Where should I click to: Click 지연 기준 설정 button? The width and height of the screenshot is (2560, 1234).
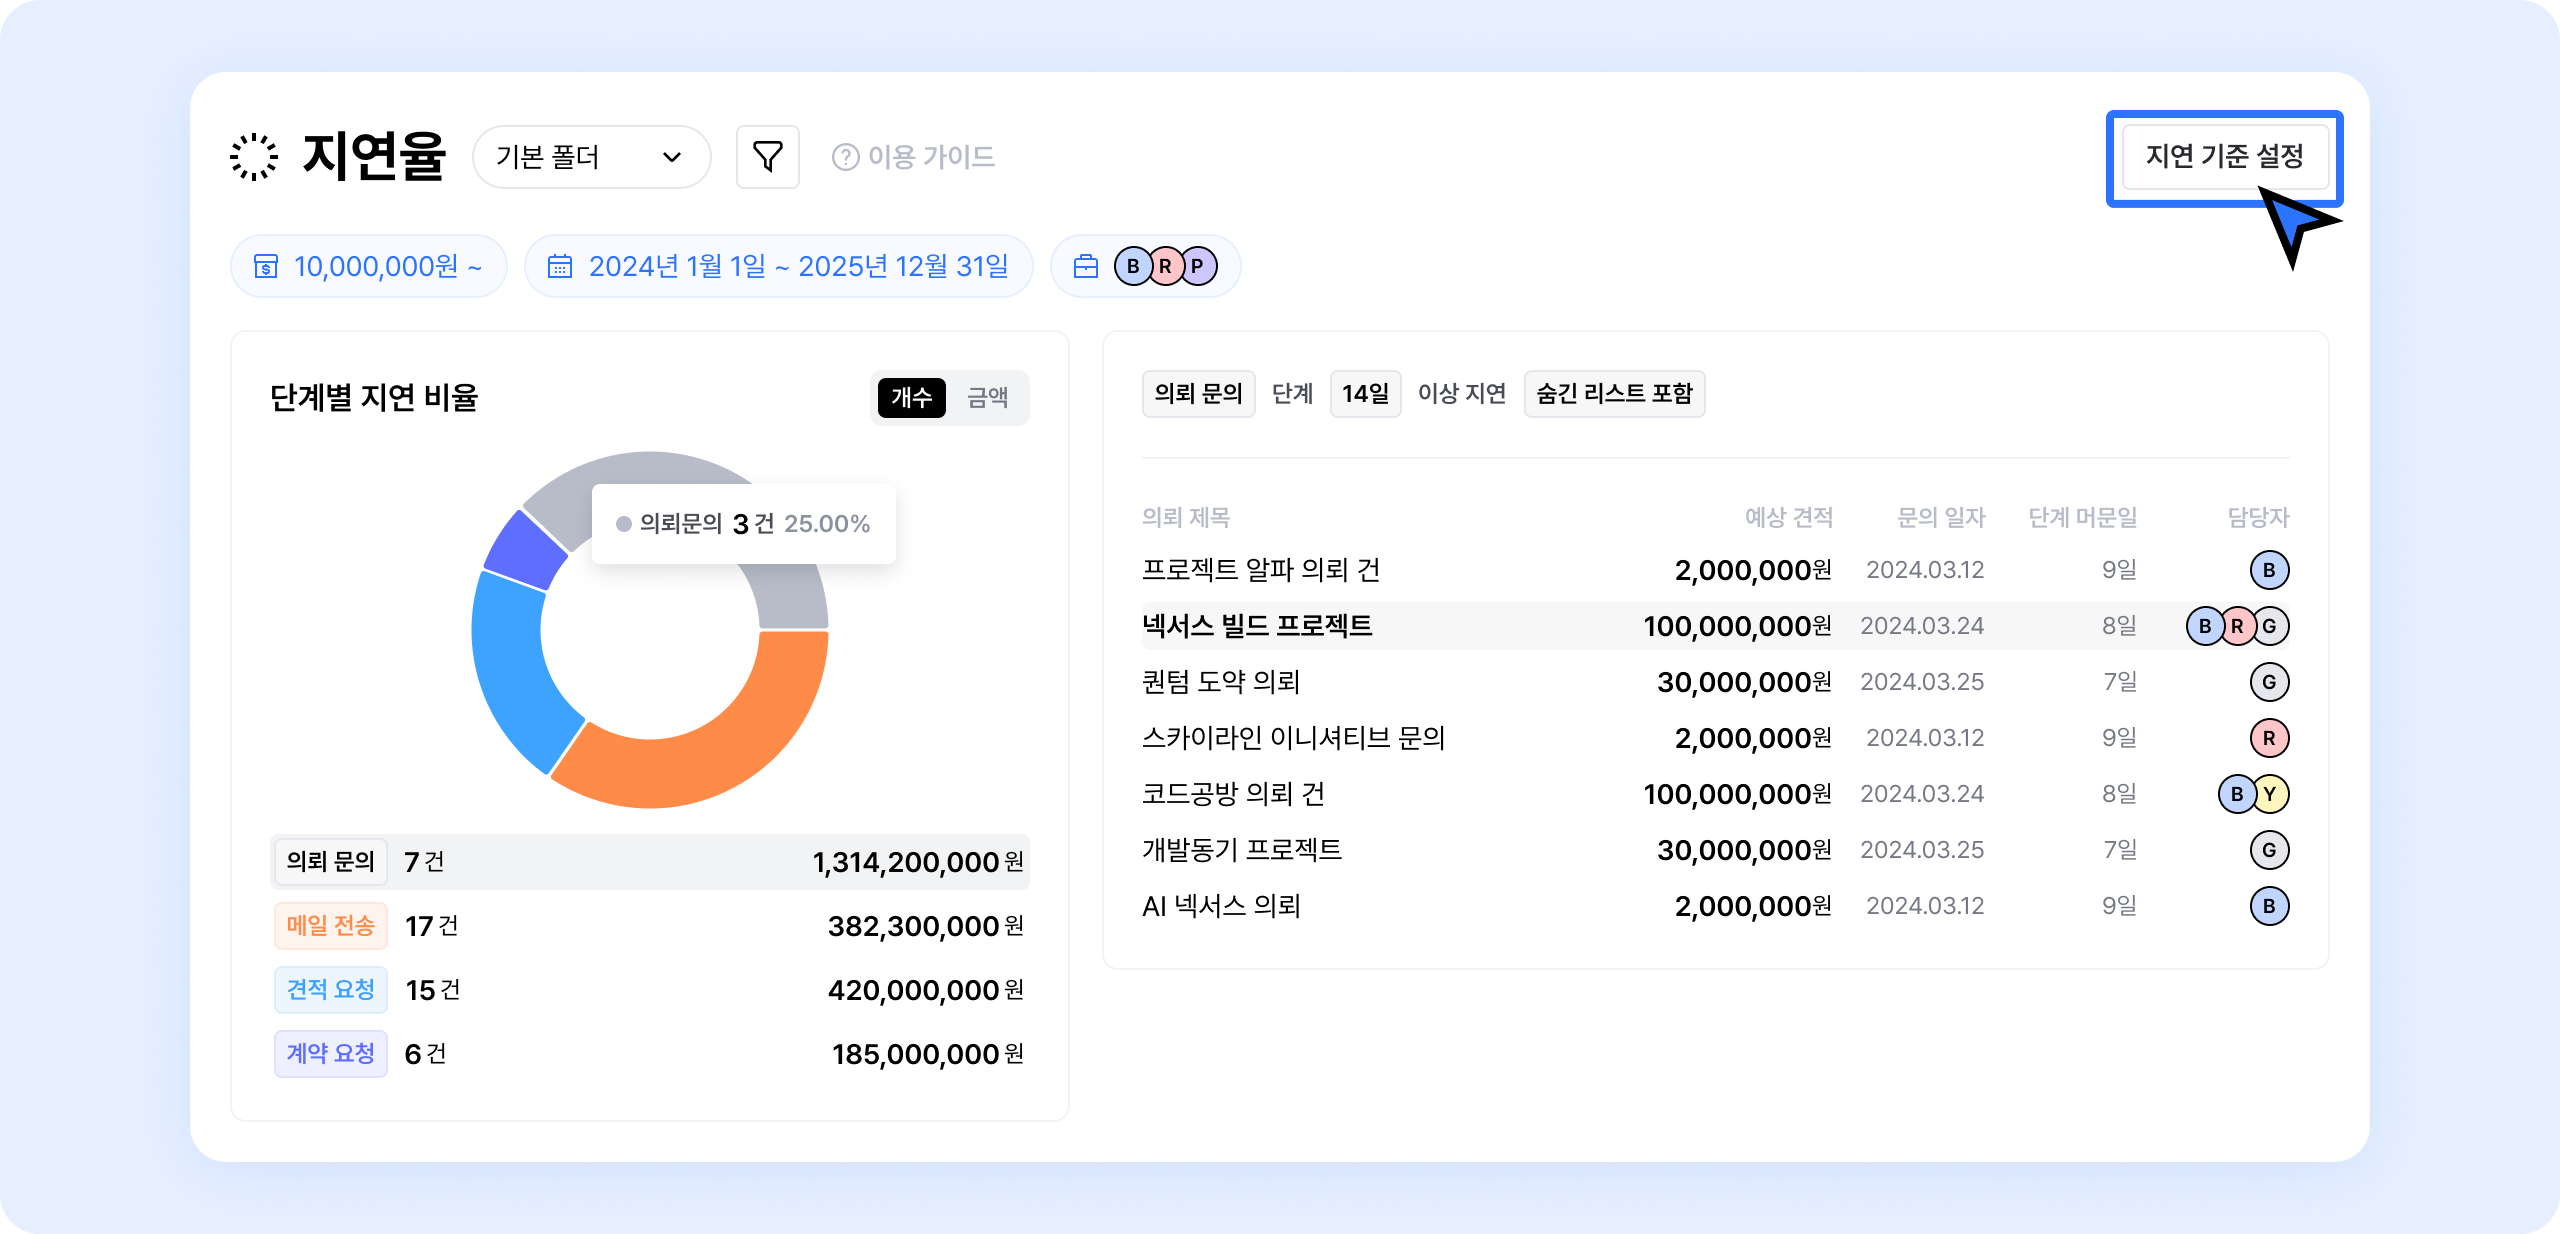pos(2224,157)
